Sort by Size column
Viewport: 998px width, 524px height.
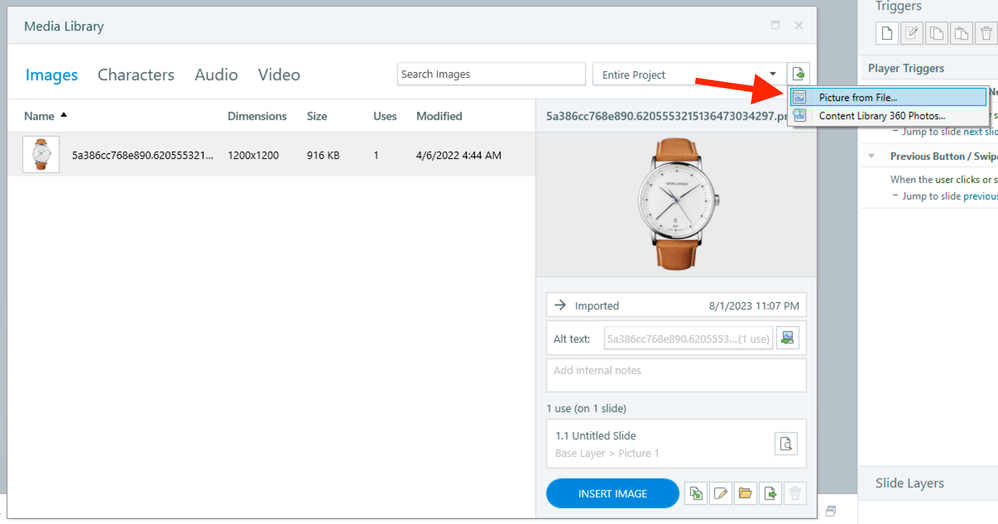(x=317, y=116)
